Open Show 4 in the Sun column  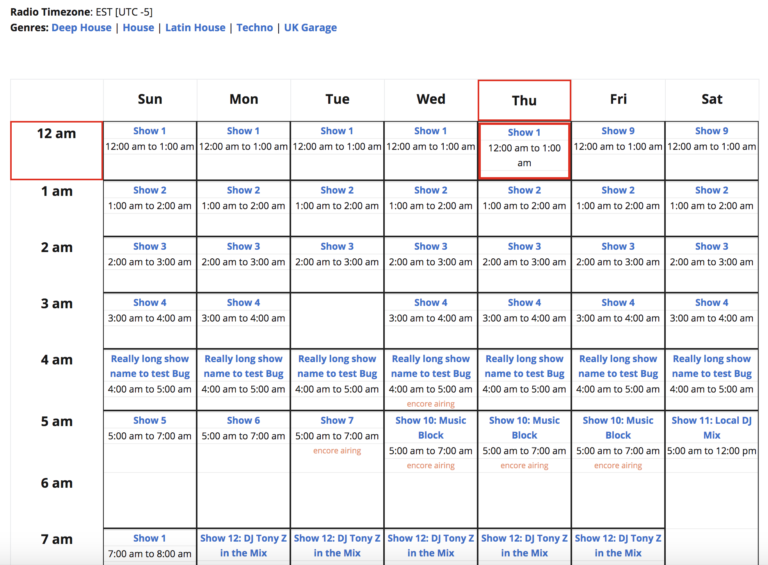150,303
